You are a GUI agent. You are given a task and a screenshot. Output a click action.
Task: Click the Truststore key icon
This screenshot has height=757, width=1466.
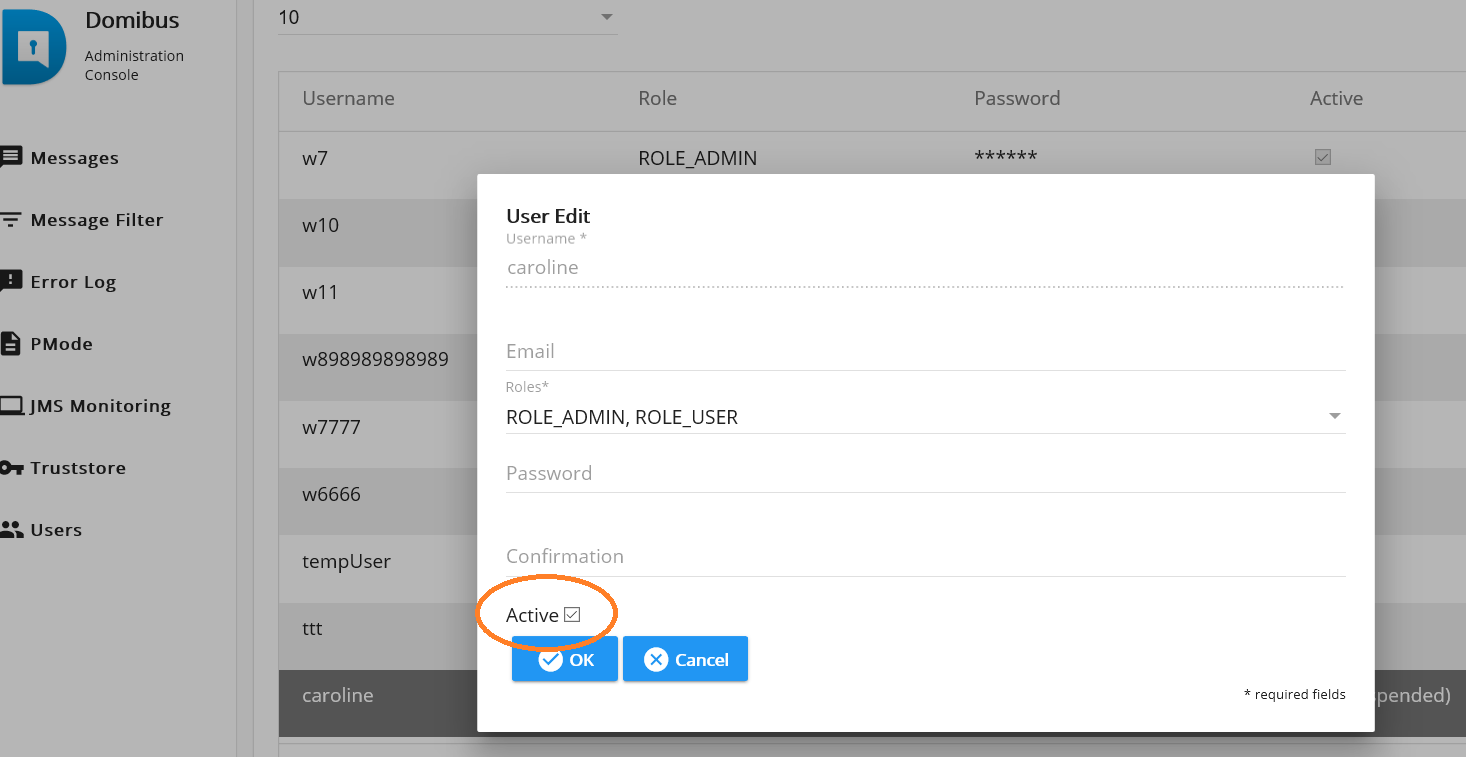click(11, 468)
